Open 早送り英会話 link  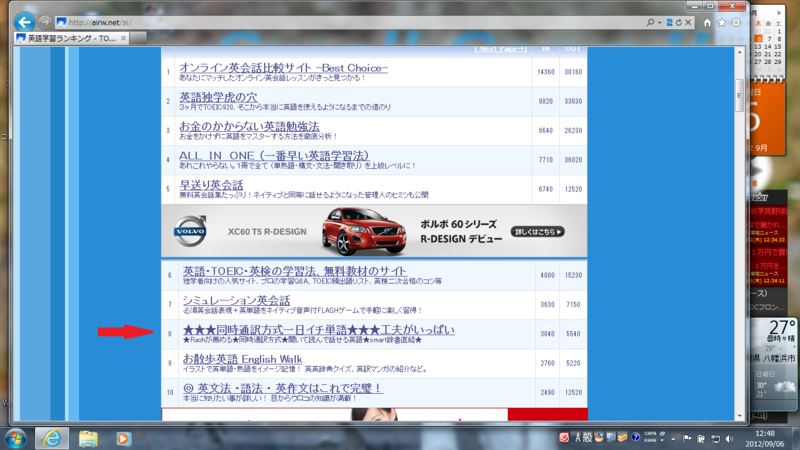click(x=211, y=185)
